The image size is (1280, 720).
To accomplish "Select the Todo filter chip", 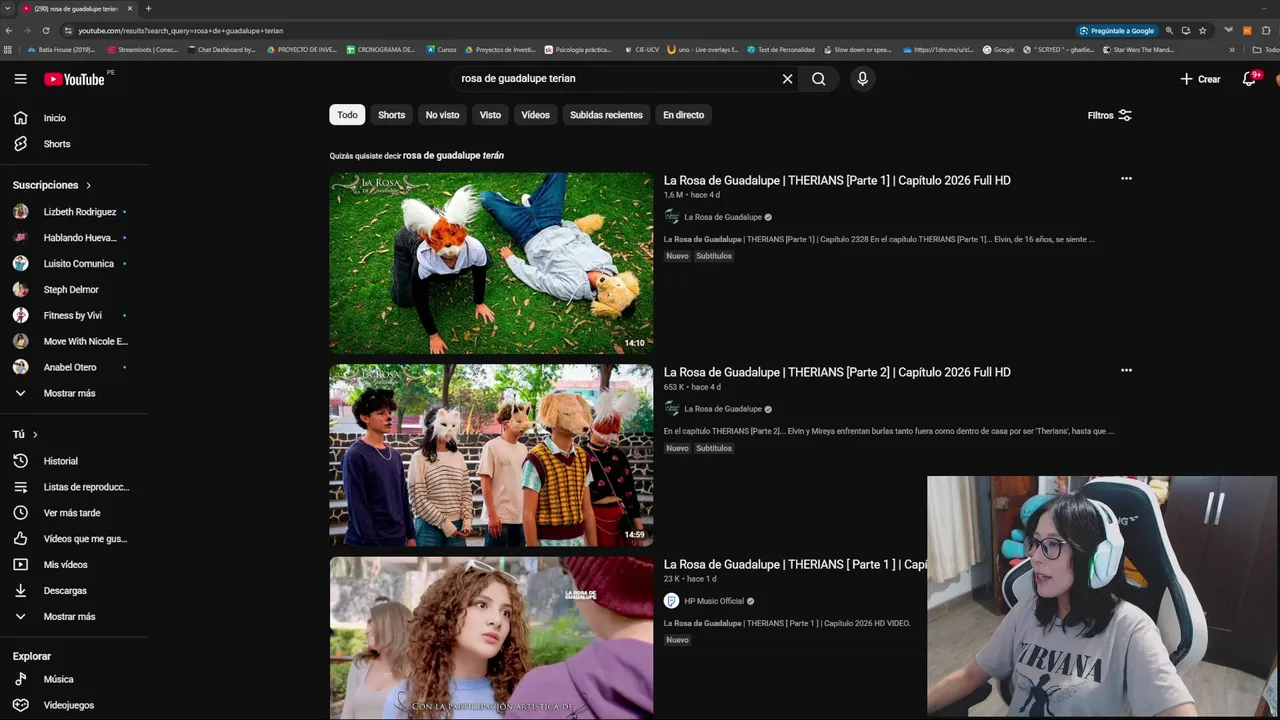I will (x=347, y=115).
